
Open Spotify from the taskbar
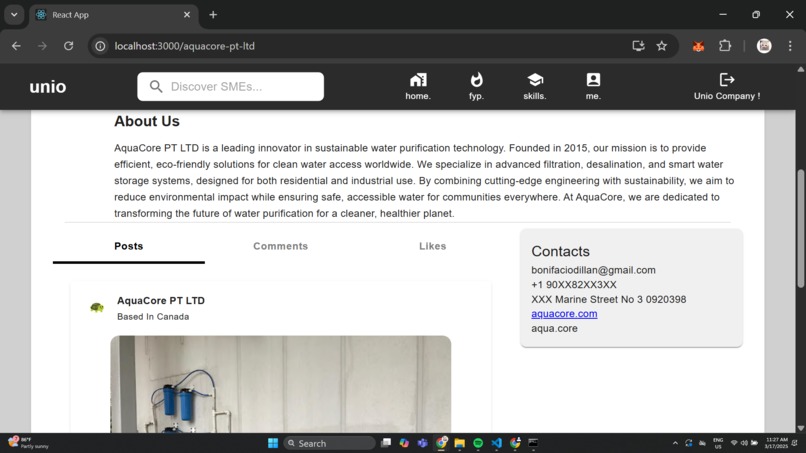click(x=478, y=443)
